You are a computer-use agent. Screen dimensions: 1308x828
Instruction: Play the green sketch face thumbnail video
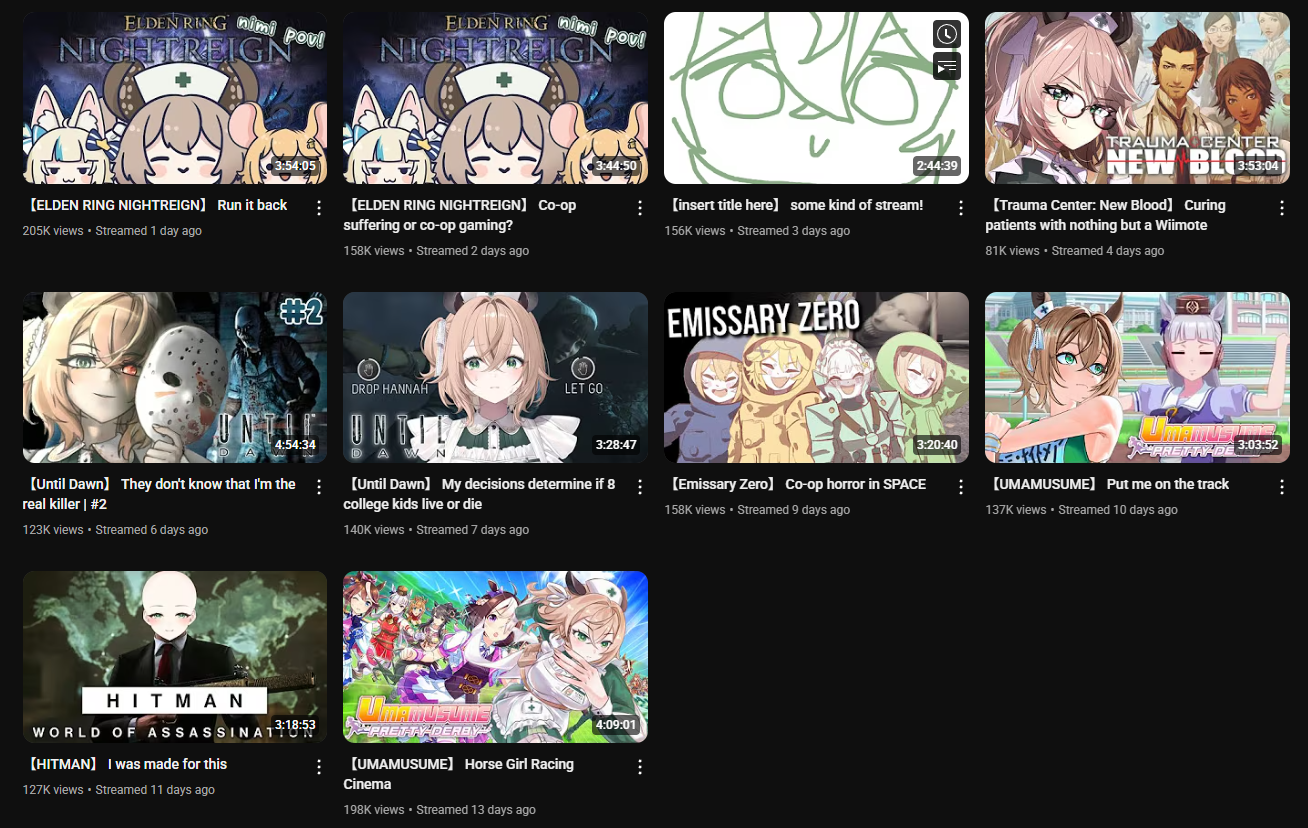click(816, 98)
